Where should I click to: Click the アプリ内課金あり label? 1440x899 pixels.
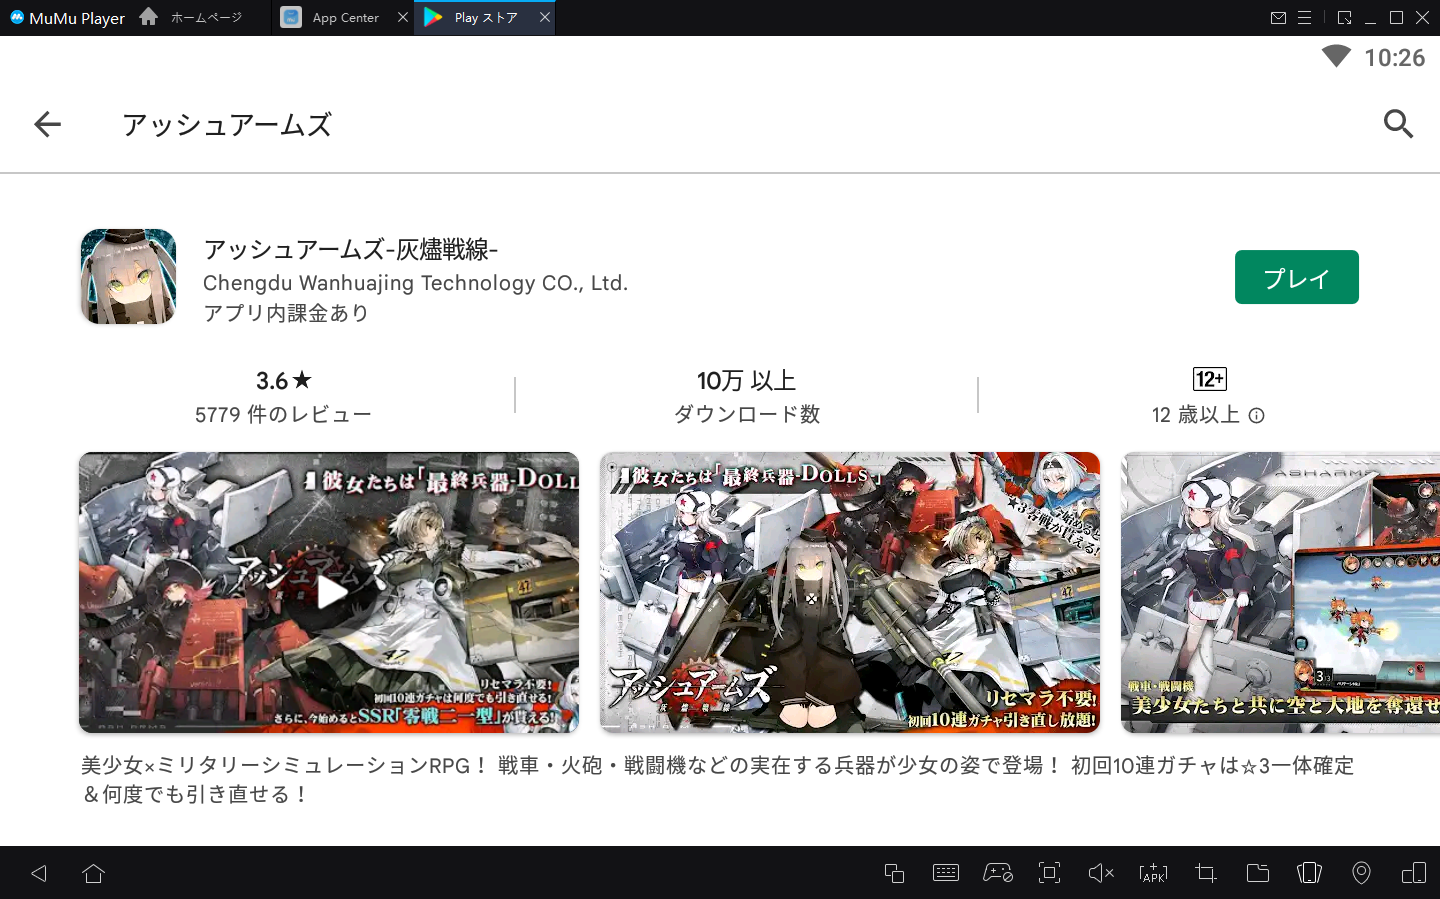tap(286, 313)
